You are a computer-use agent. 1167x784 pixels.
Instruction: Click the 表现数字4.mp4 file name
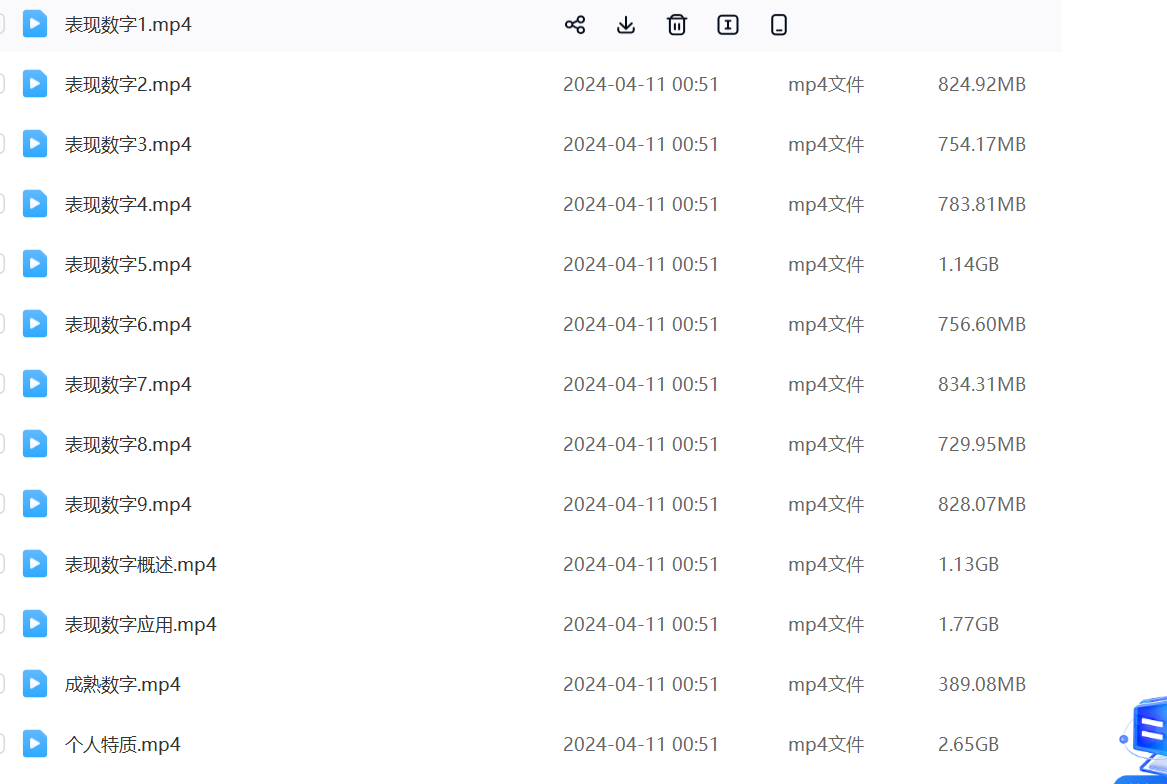tap(128, 205)
